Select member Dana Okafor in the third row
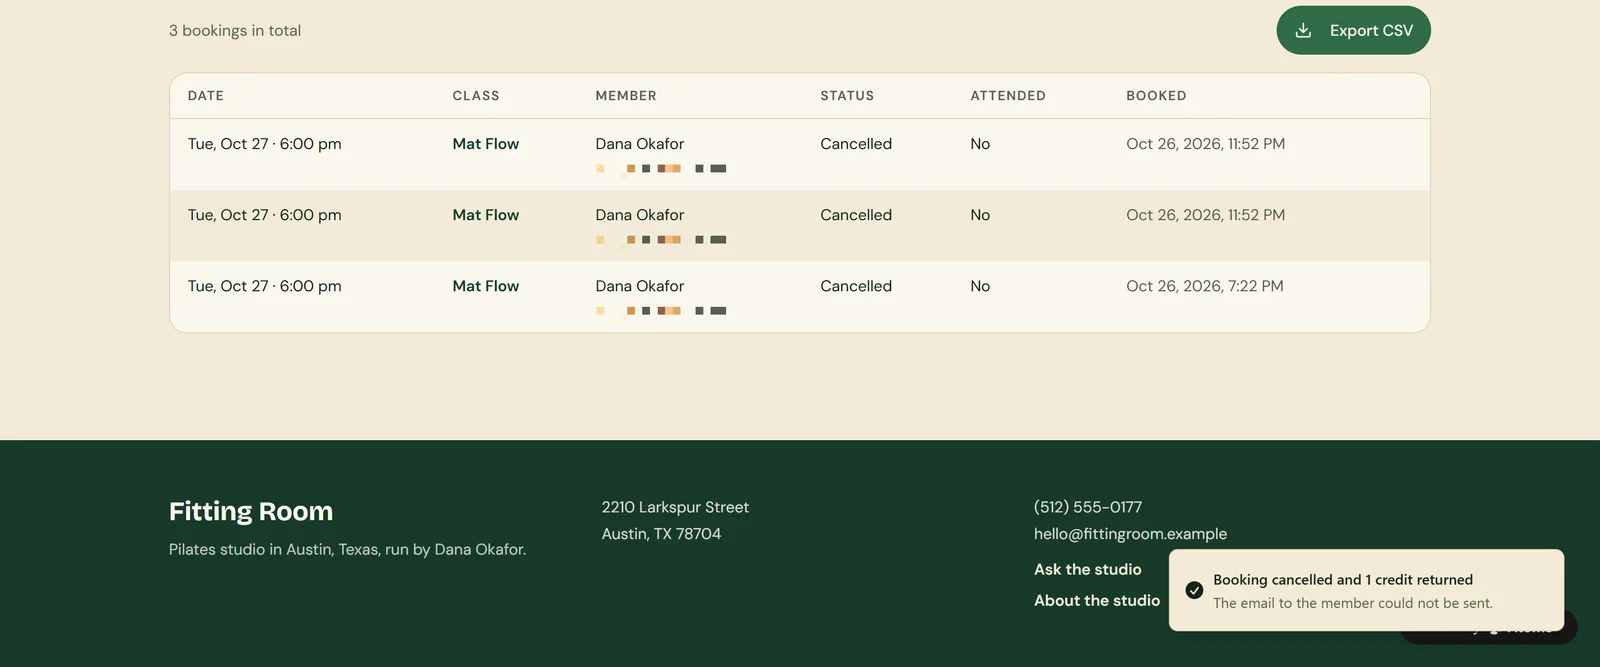 point(640,286)
